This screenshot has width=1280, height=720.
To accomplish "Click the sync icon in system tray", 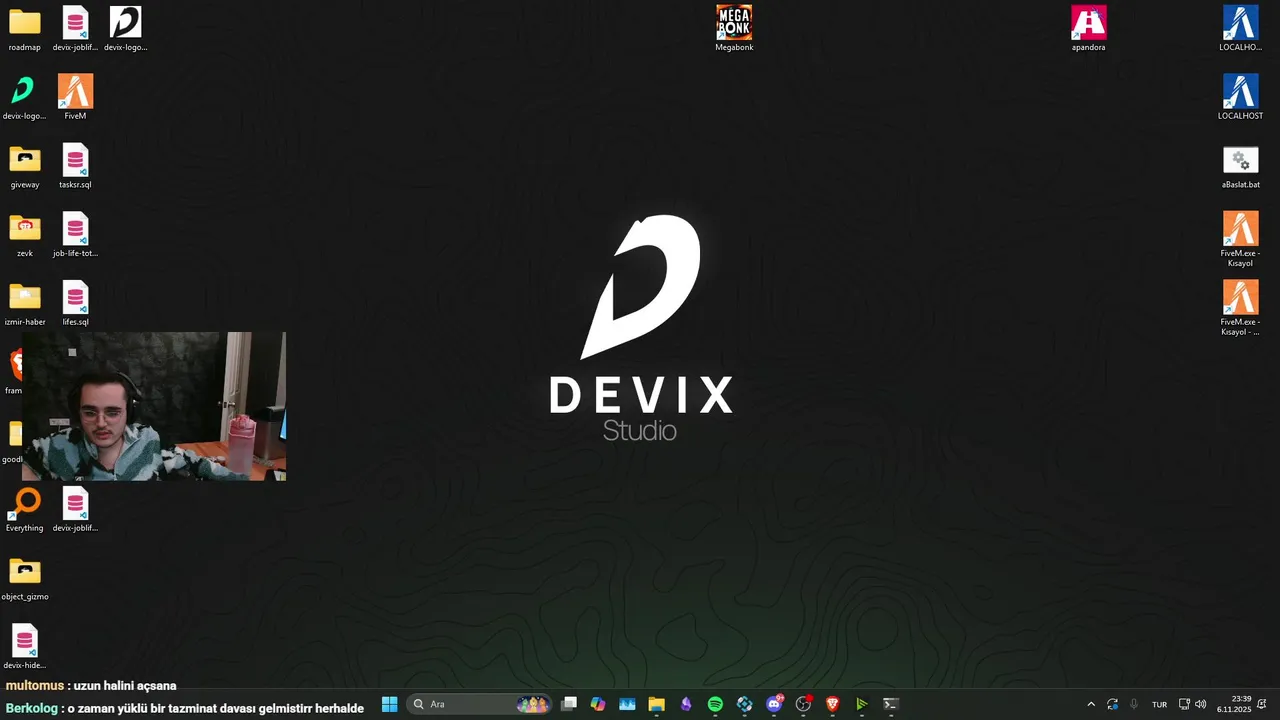I will pyautogui.click(x=1112, y=704).
